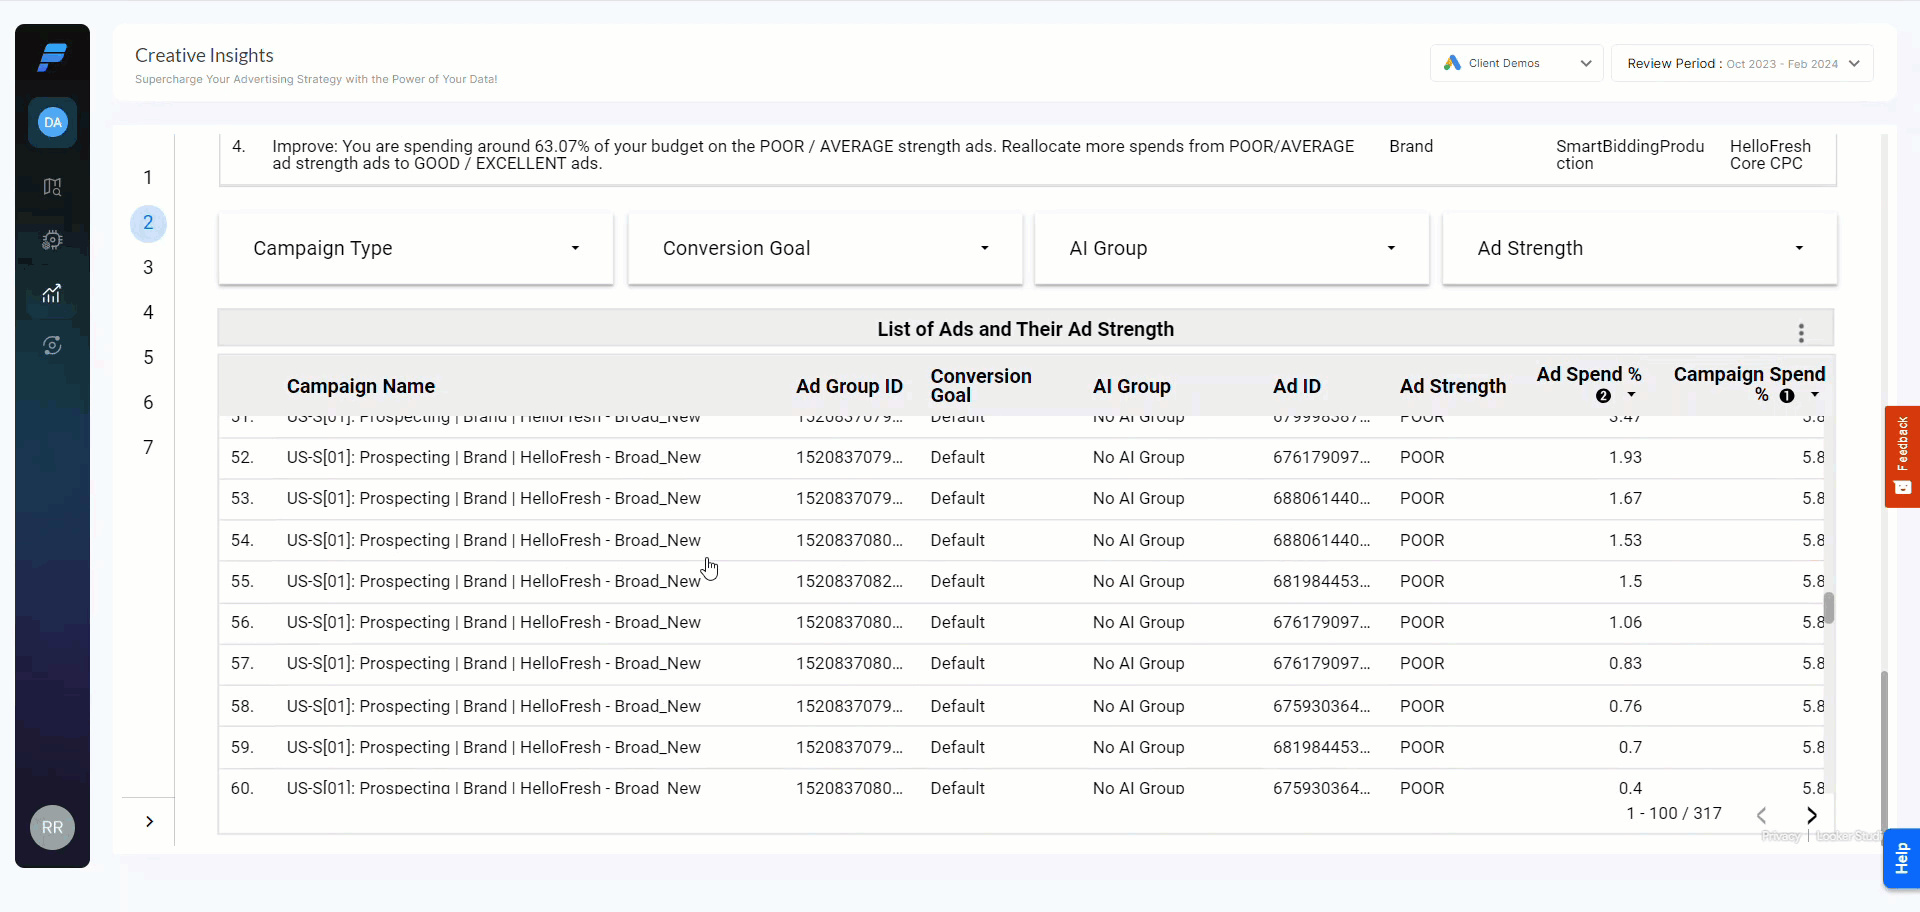This screenshot has height=912, width=1920.
Task: Go to the previous table page arrow
Action: tap(1762, 815)
